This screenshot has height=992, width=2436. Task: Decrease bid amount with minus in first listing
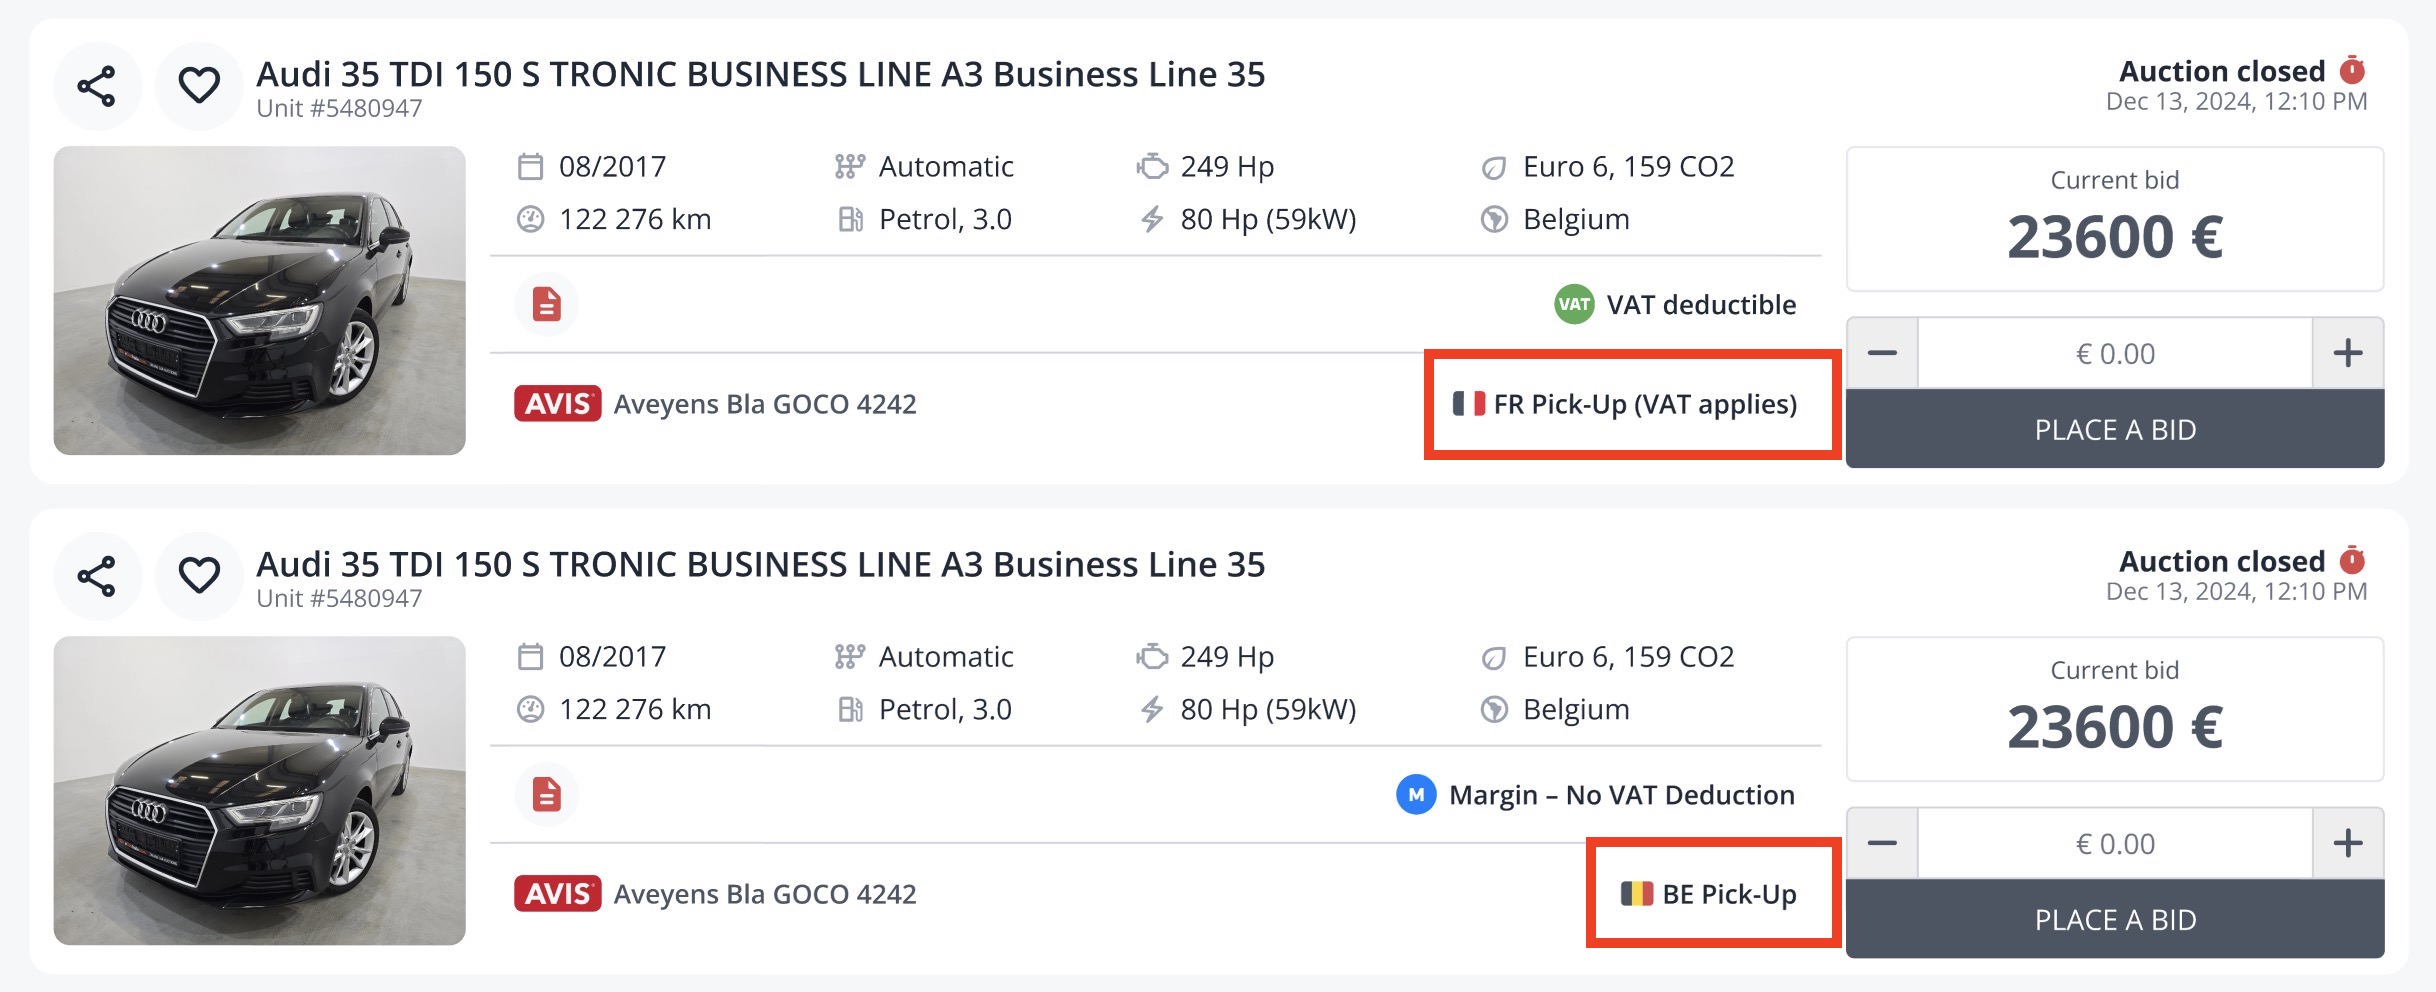[x=1882, y=353]
